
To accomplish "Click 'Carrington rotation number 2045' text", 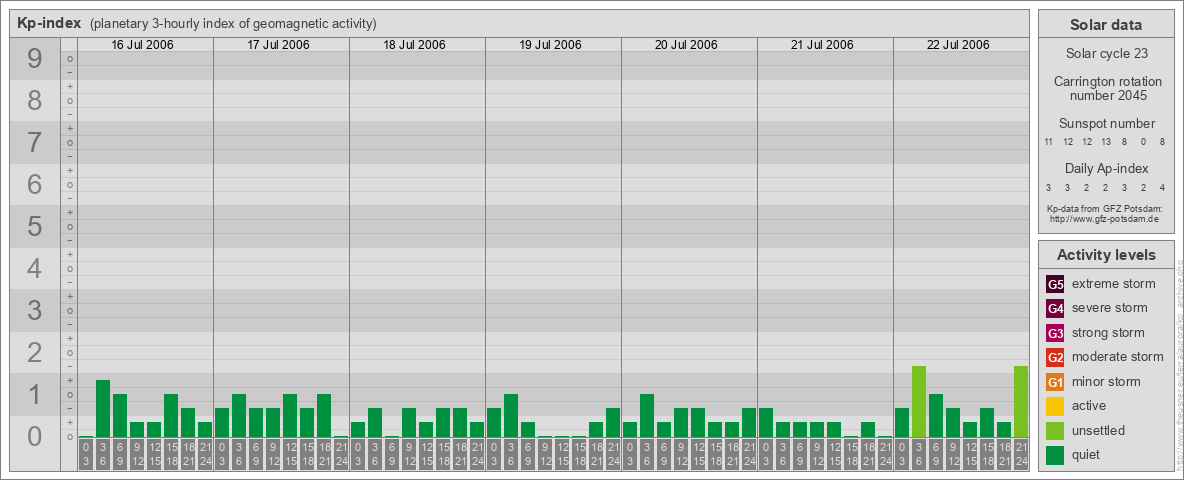I will [x=1106, y=88].
